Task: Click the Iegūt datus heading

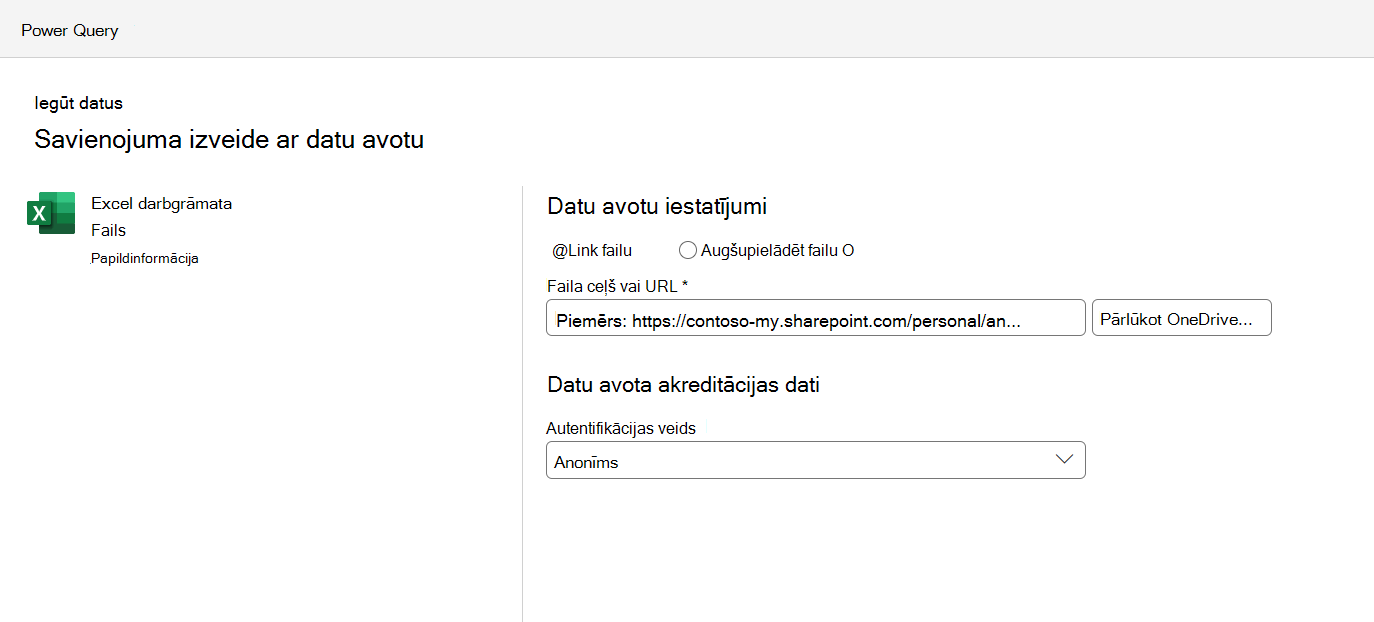Action: 78,102
